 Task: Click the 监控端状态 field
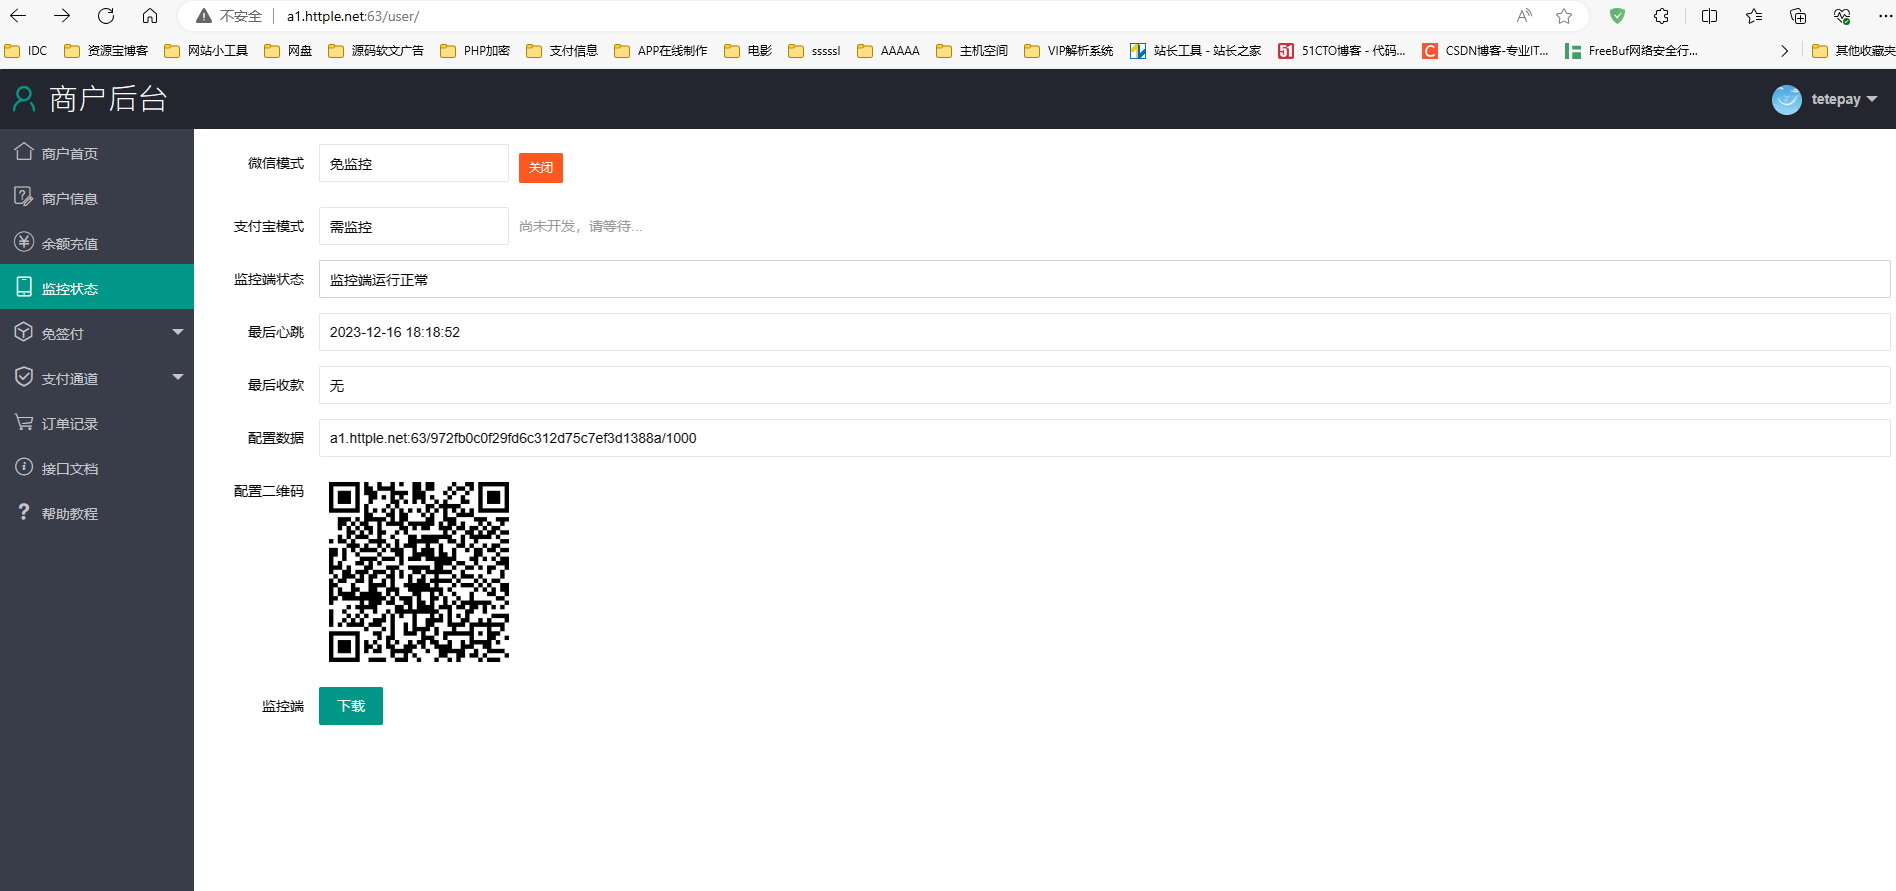click(x=1104, y=279)
